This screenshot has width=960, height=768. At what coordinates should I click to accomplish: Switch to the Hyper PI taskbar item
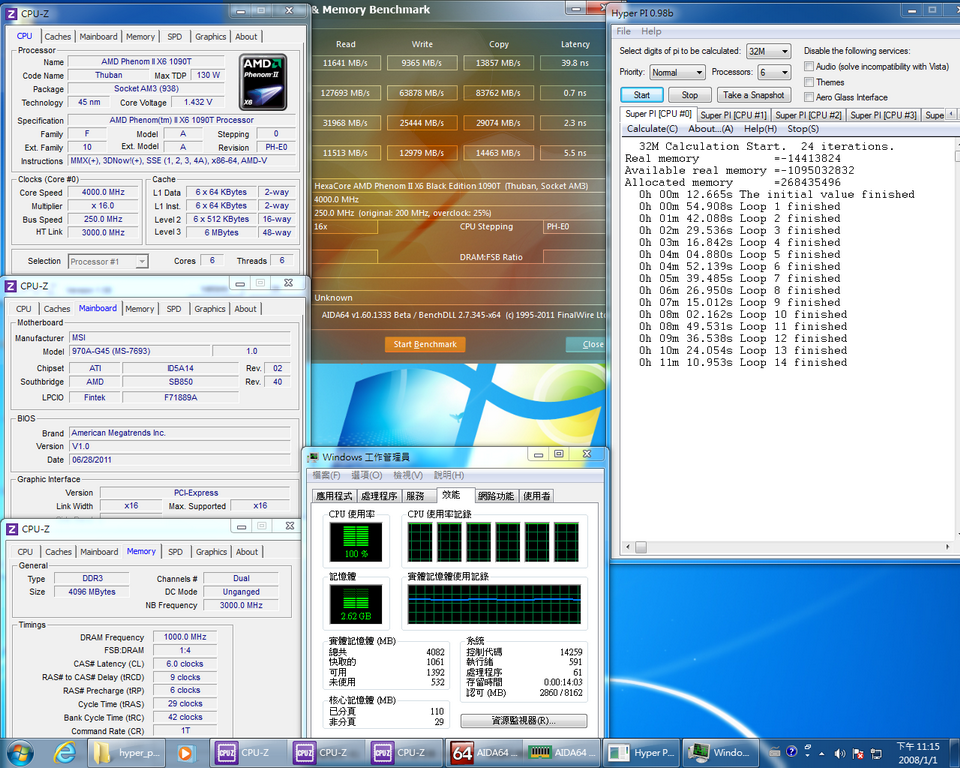click(641, 753)
